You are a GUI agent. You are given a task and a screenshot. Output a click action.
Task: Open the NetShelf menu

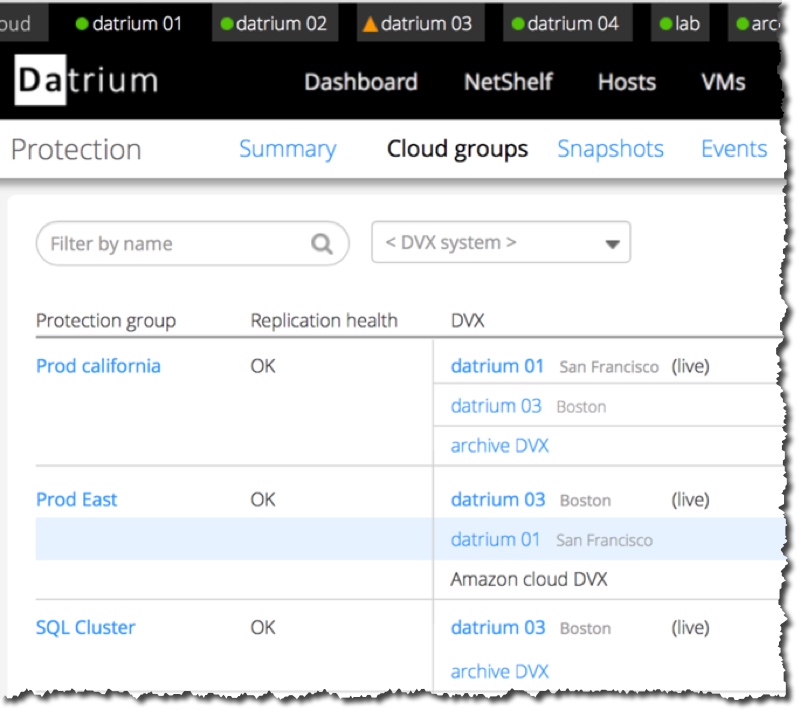tap(508, 82)
